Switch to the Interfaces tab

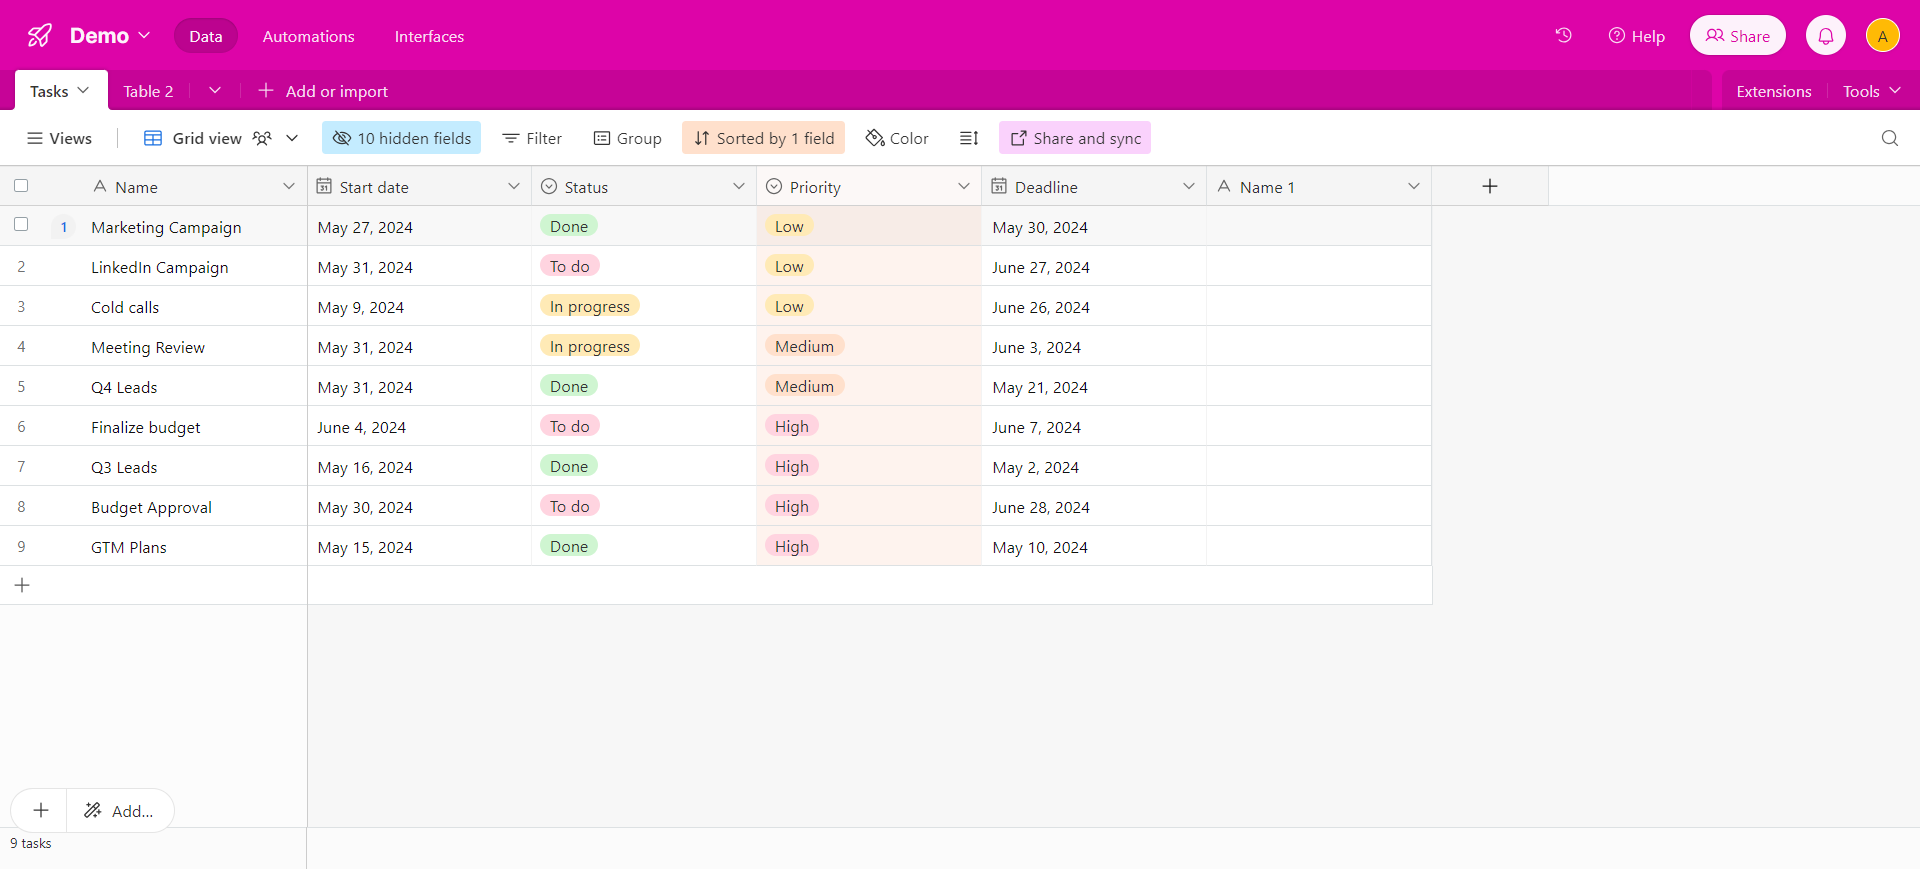pyautogui.click(x=429, y=36)
